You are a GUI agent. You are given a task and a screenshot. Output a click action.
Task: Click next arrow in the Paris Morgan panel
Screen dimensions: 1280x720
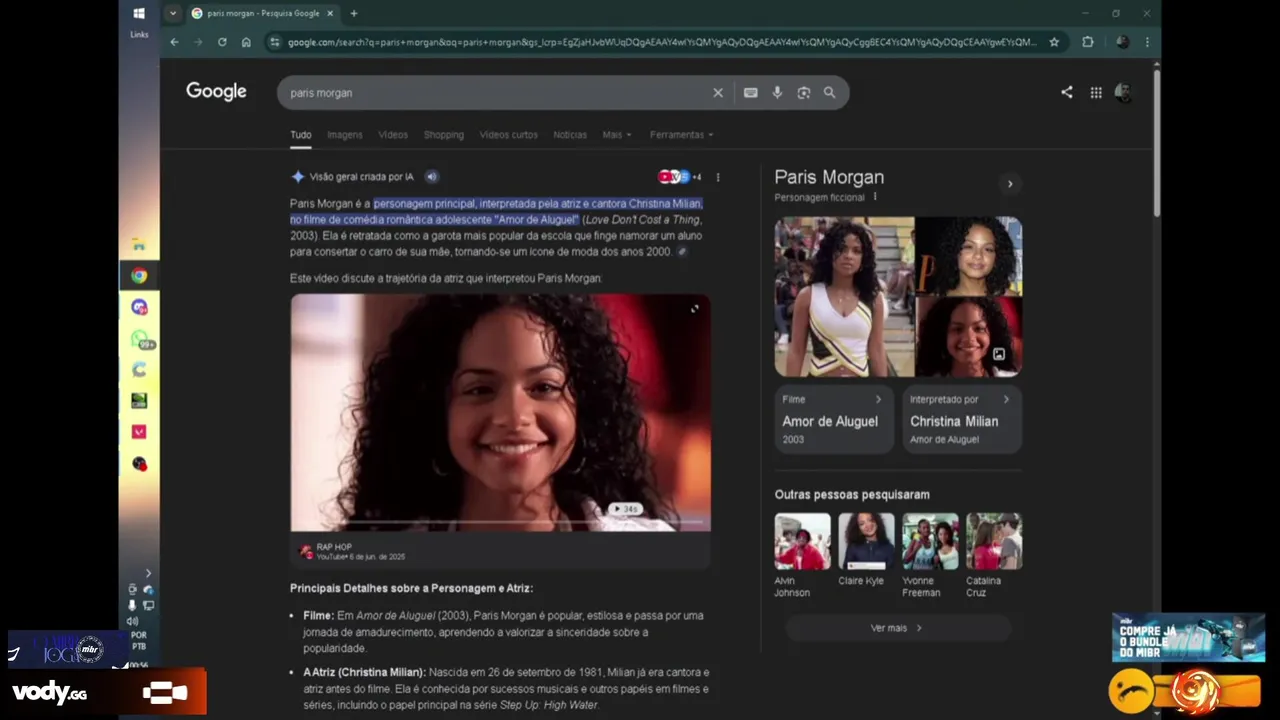pyautogui.click(x=1009, y=184)
